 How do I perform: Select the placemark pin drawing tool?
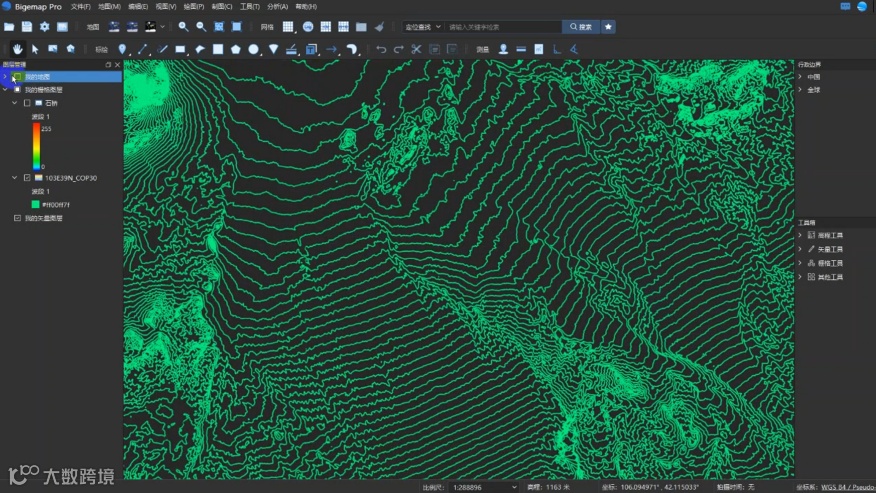[123, 48]
